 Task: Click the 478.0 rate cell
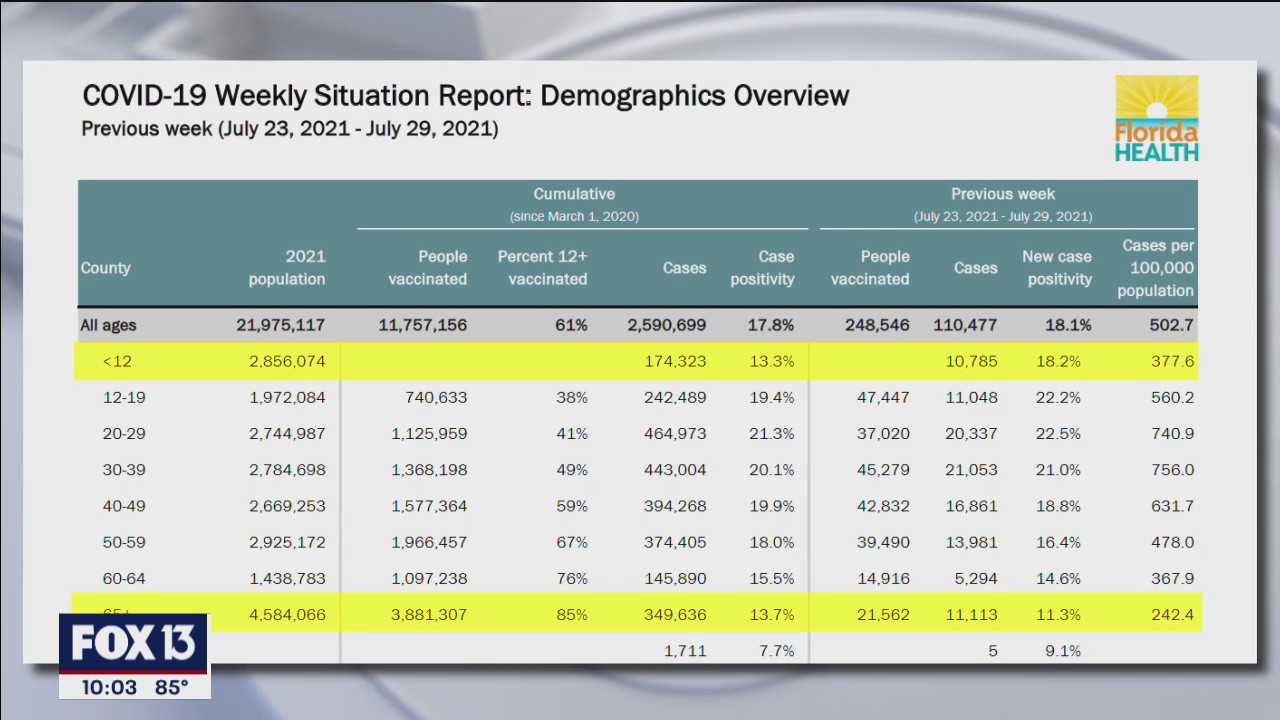tap(1172, 542)
